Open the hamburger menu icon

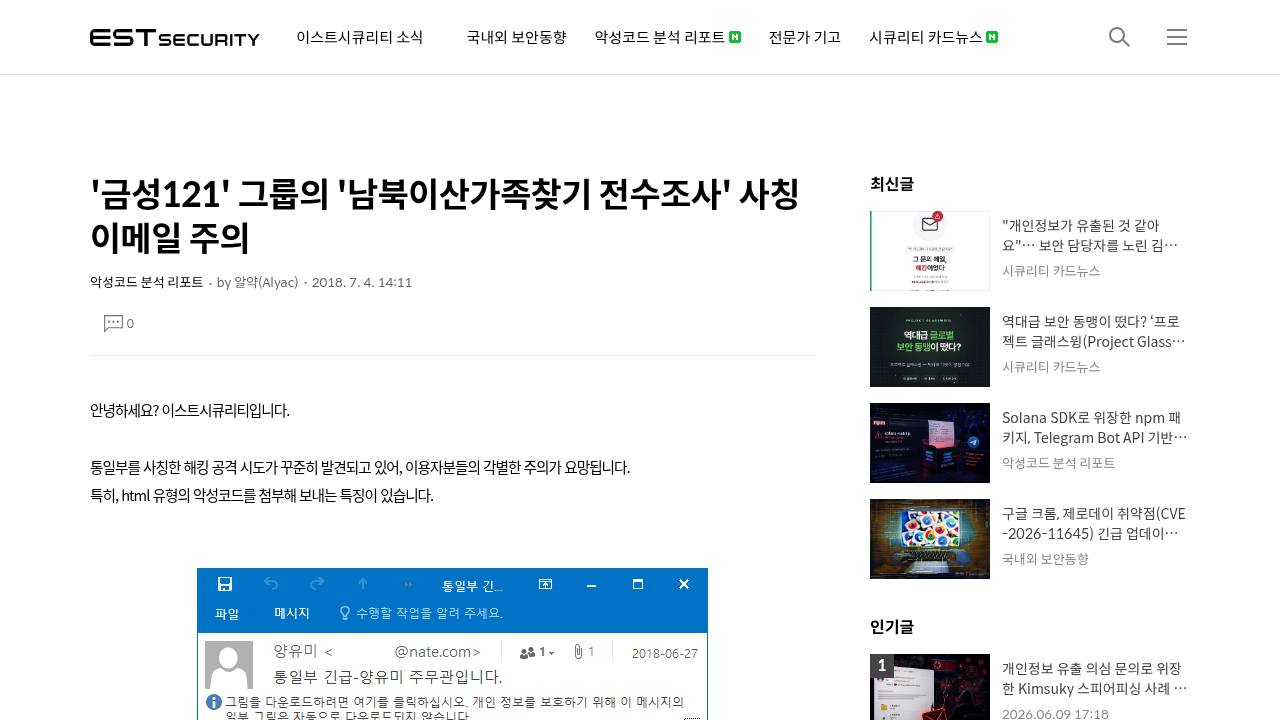pos(1177,37)
